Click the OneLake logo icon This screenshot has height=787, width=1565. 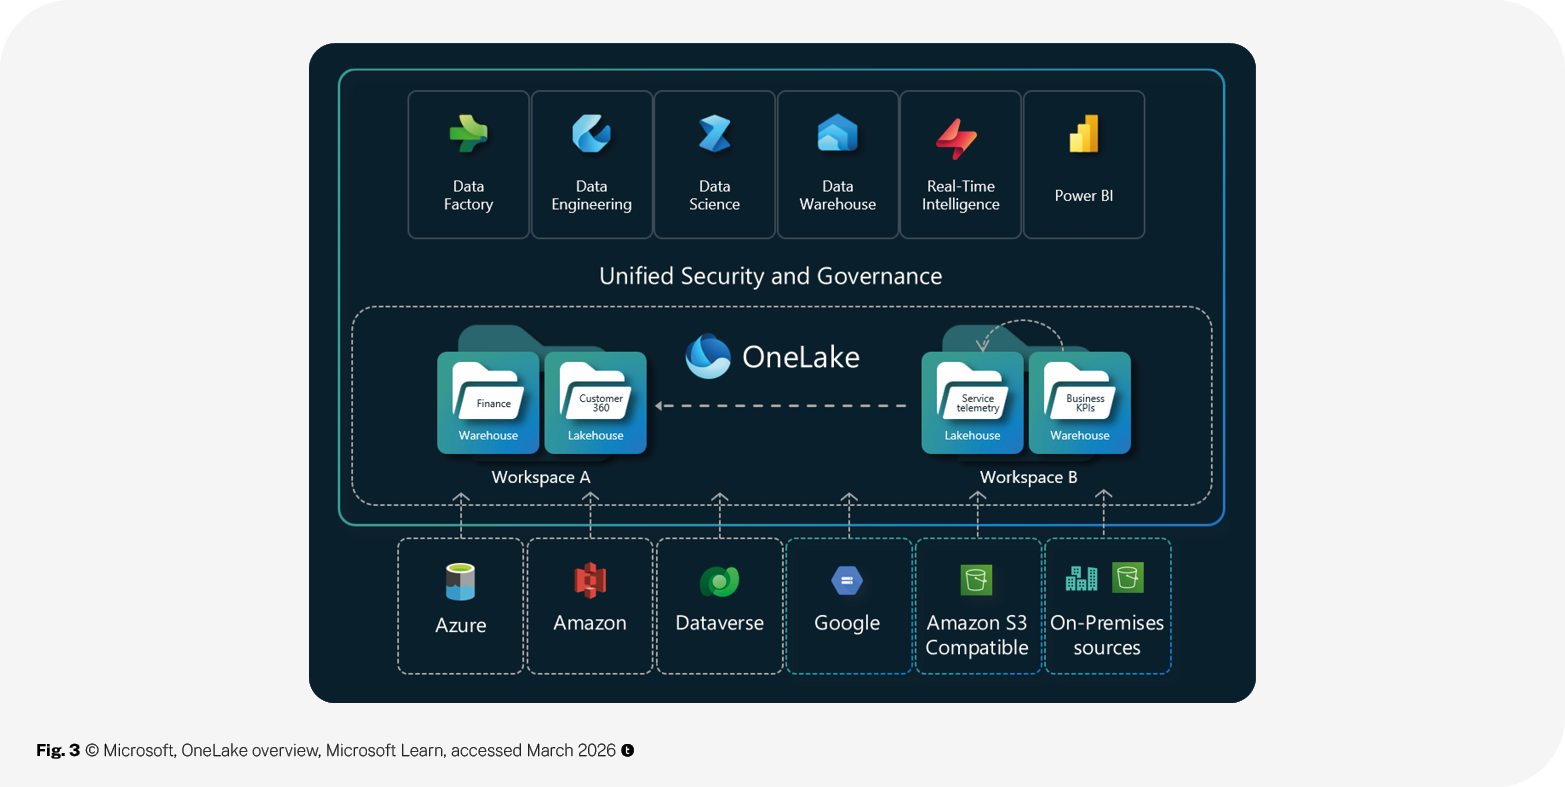click(x=708, y=357)
